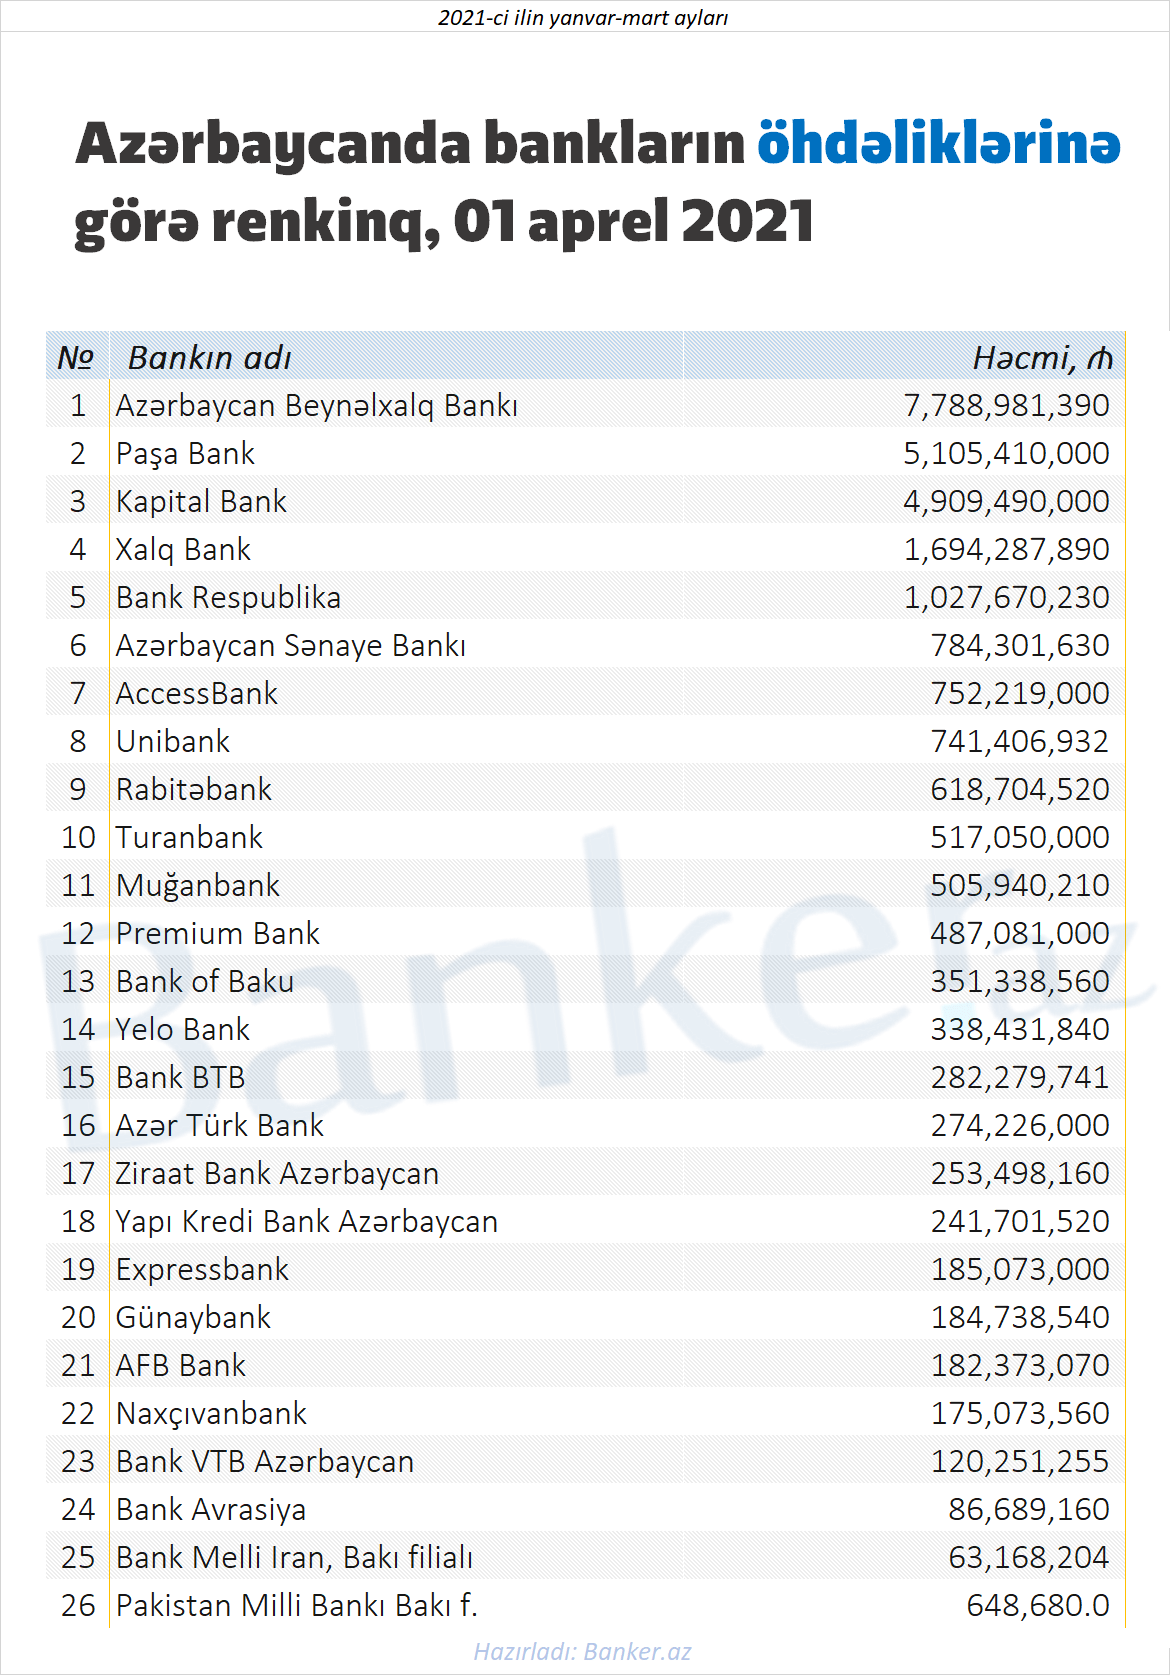Viewport: 1170px width, 1675px height.
Task: Select Muğanbank in the list
Action: (198, 885)
